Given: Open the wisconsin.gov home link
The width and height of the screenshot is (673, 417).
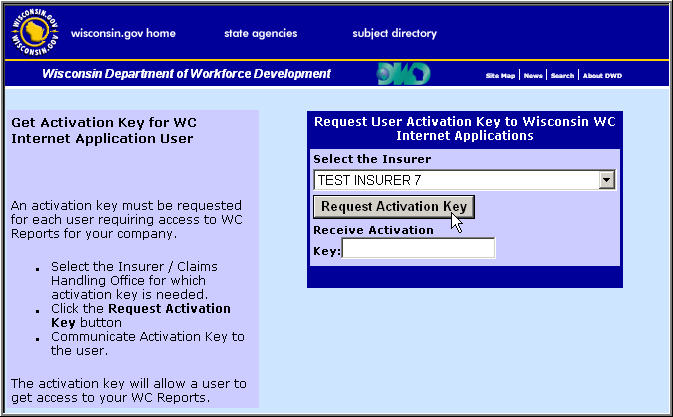Looking at the screenshot, I should click(123, 33).
